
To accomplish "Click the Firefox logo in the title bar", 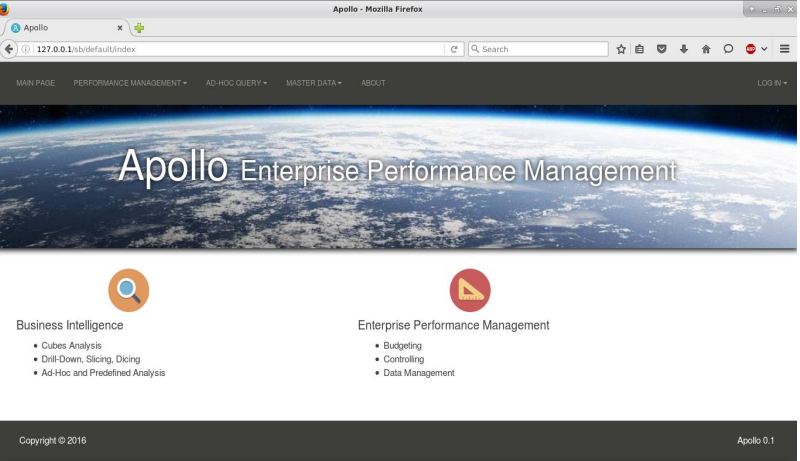I will pos(5,9).
